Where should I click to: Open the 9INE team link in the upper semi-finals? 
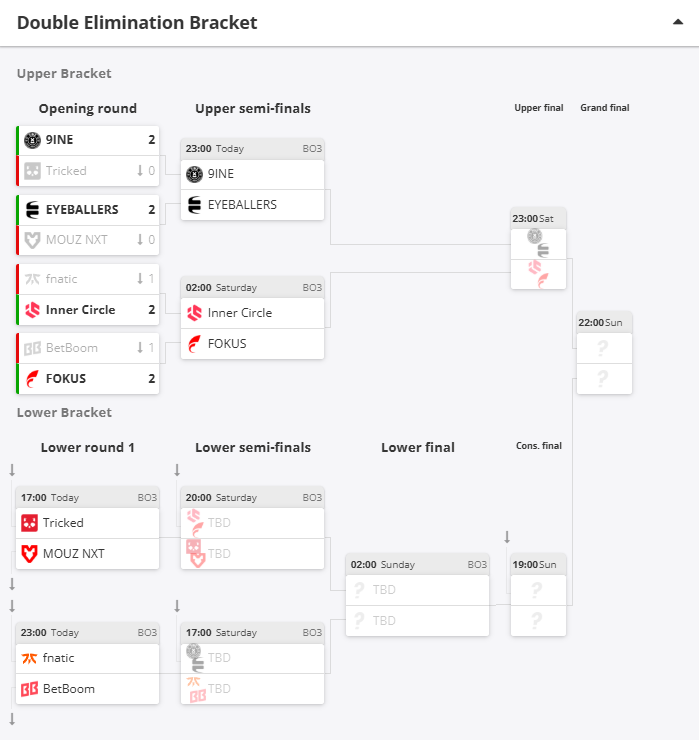(x=221, y=174)
